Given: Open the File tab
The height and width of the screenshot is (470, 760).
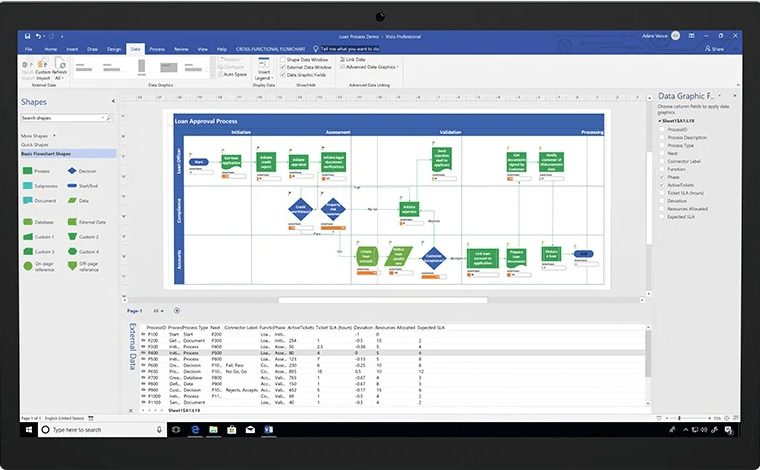Looking at the screenshot, I should click(x=29, y=49).
